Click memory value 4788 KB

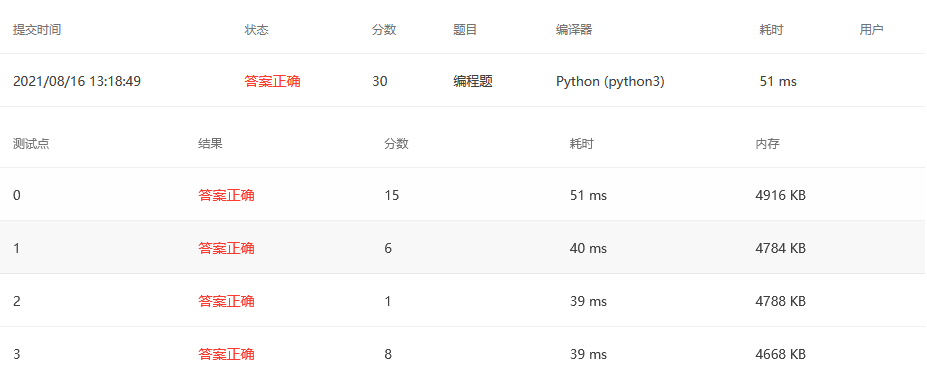[x=780, y=302]
